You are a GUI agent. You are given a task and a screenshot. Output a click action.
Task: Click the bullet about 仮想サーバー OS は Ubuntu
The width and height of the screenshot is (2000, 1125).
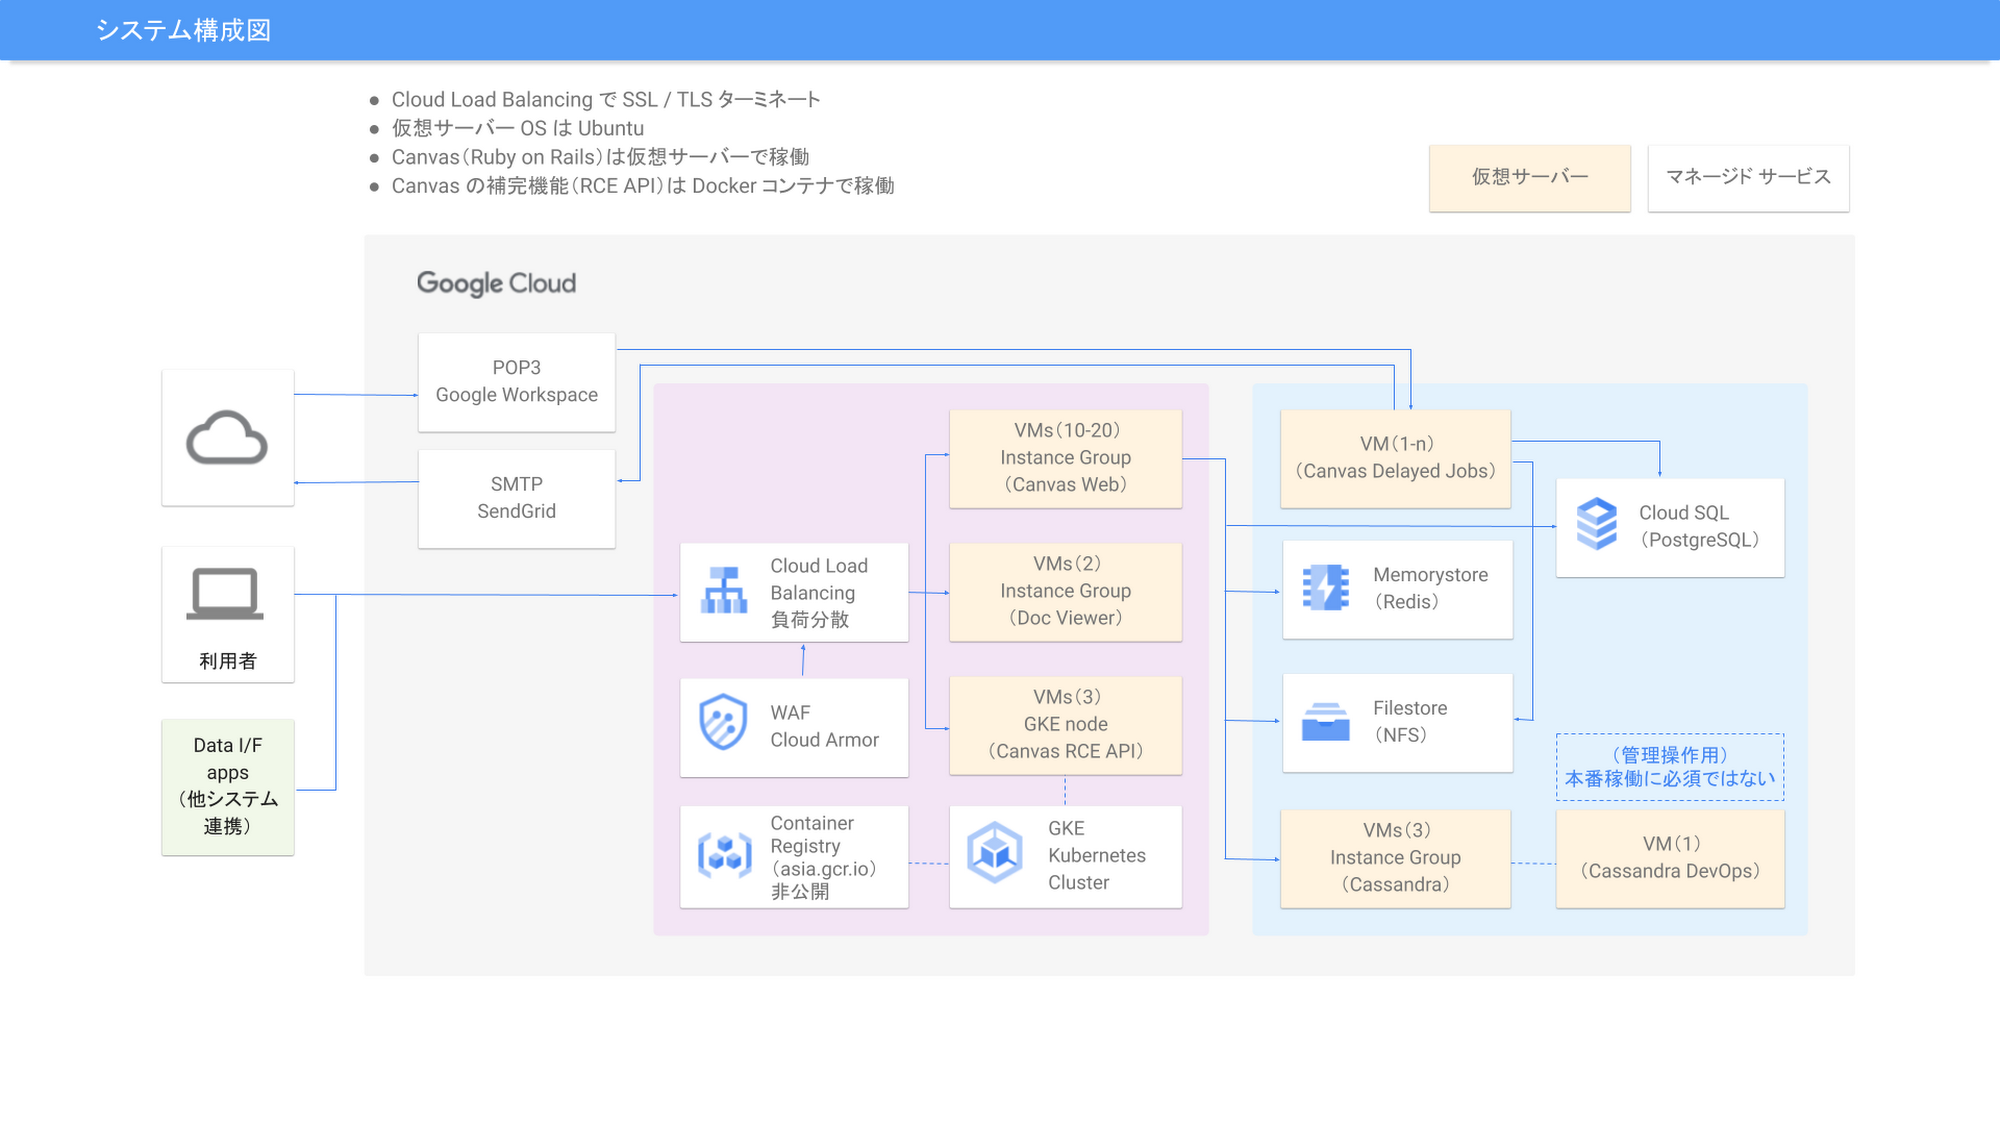pyautogui.click(x=518, y=129)
